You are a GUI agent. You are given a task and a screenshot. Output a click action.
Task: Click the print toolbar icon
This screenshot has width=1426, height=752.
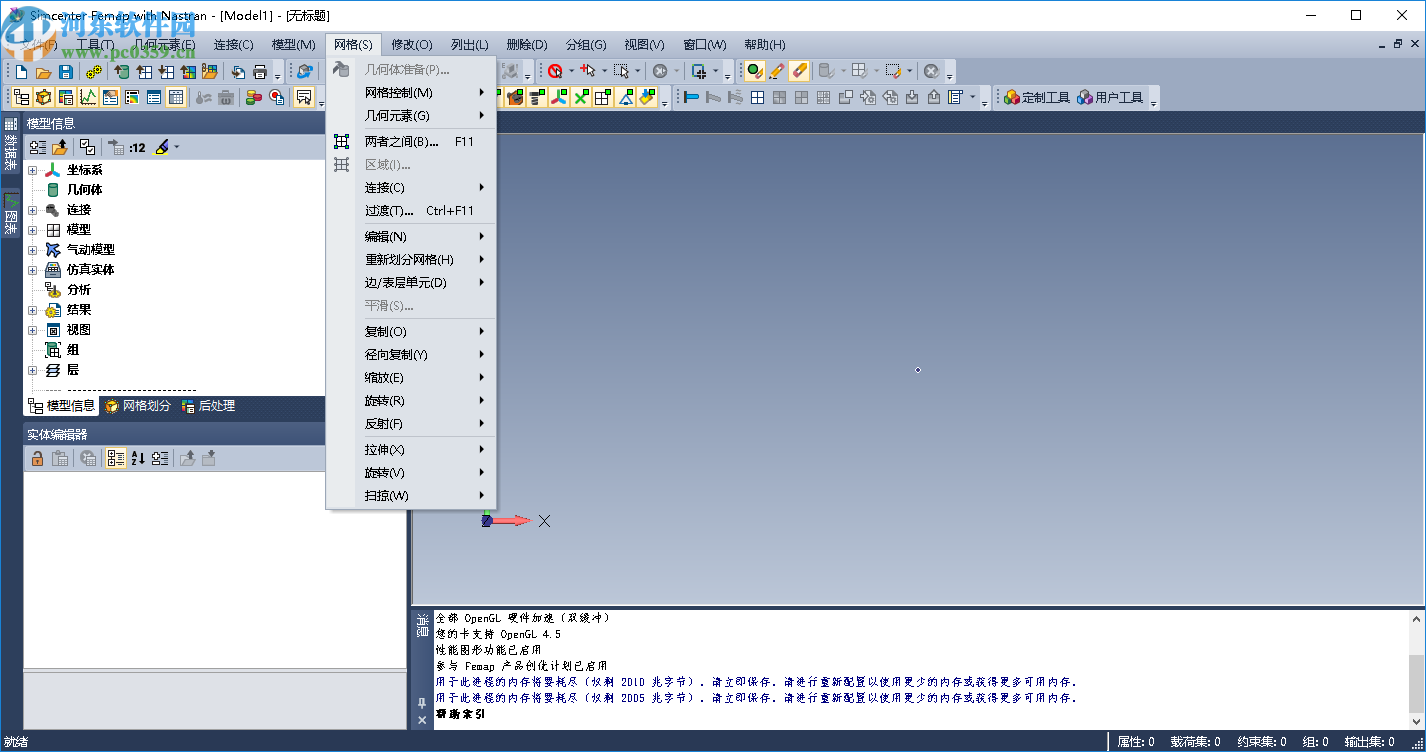(260, 70)
